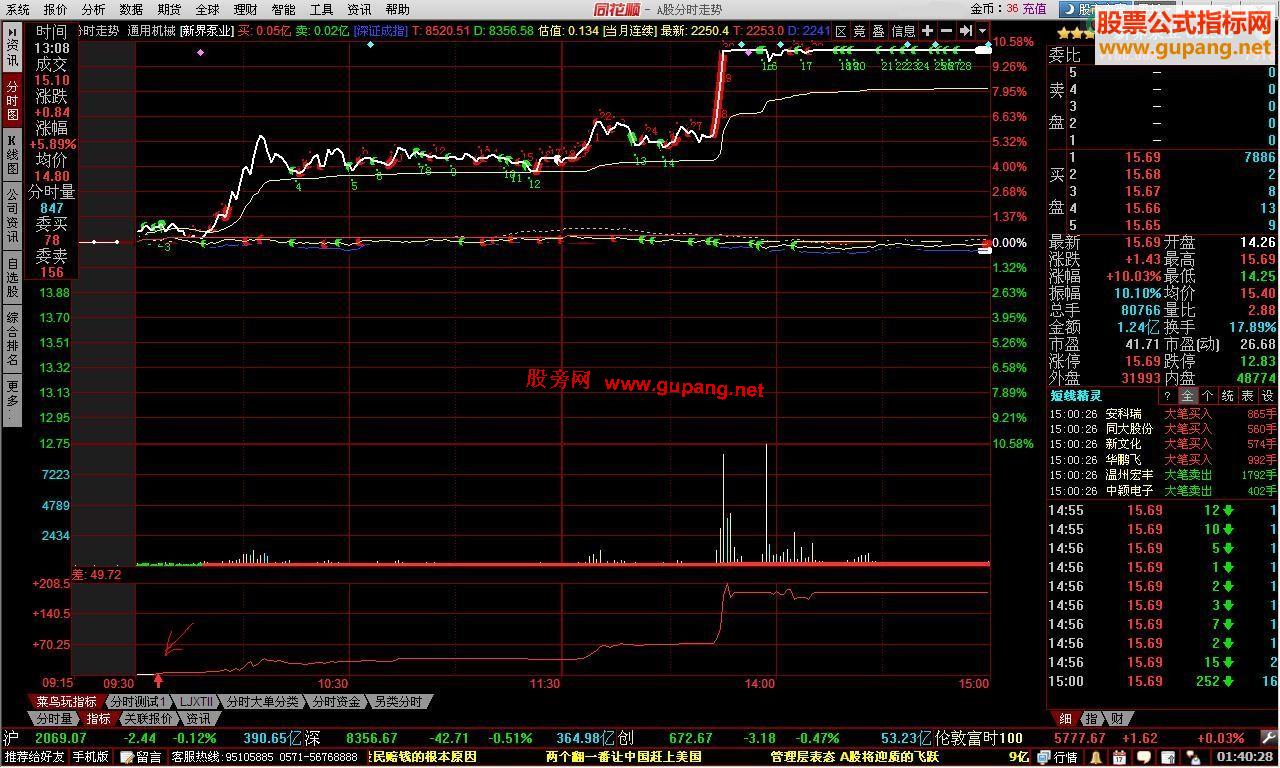1280x768 pixels.
Task: Select the 财 tab in right panel
Action: pos(1116,719)
